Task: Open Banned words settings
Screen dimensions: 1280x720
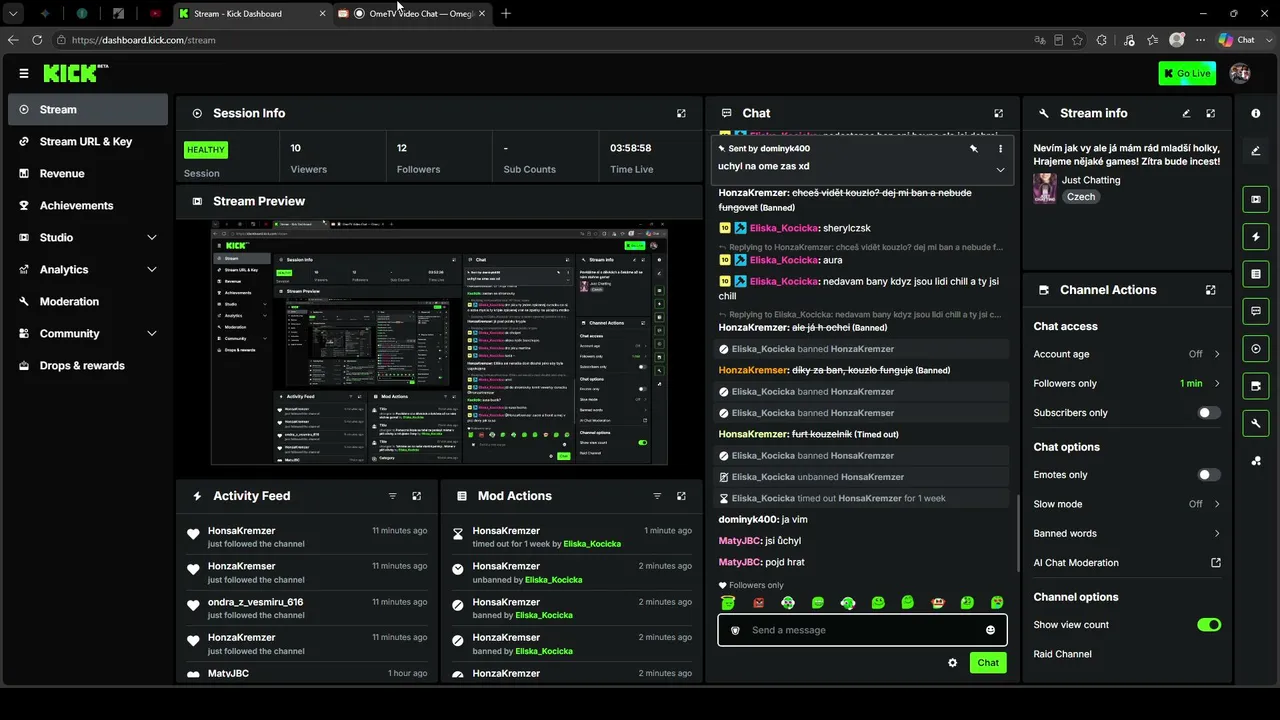Action: pos(1127,533)
